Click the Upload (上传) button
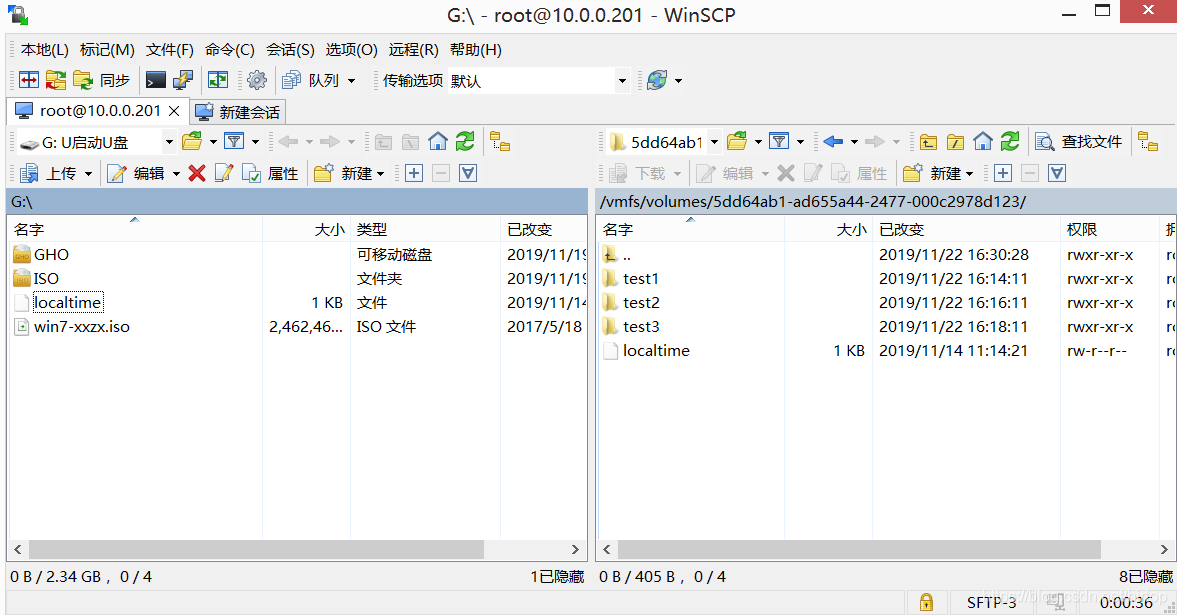Viewport: 1177px width, 615px height. [50, 173]
